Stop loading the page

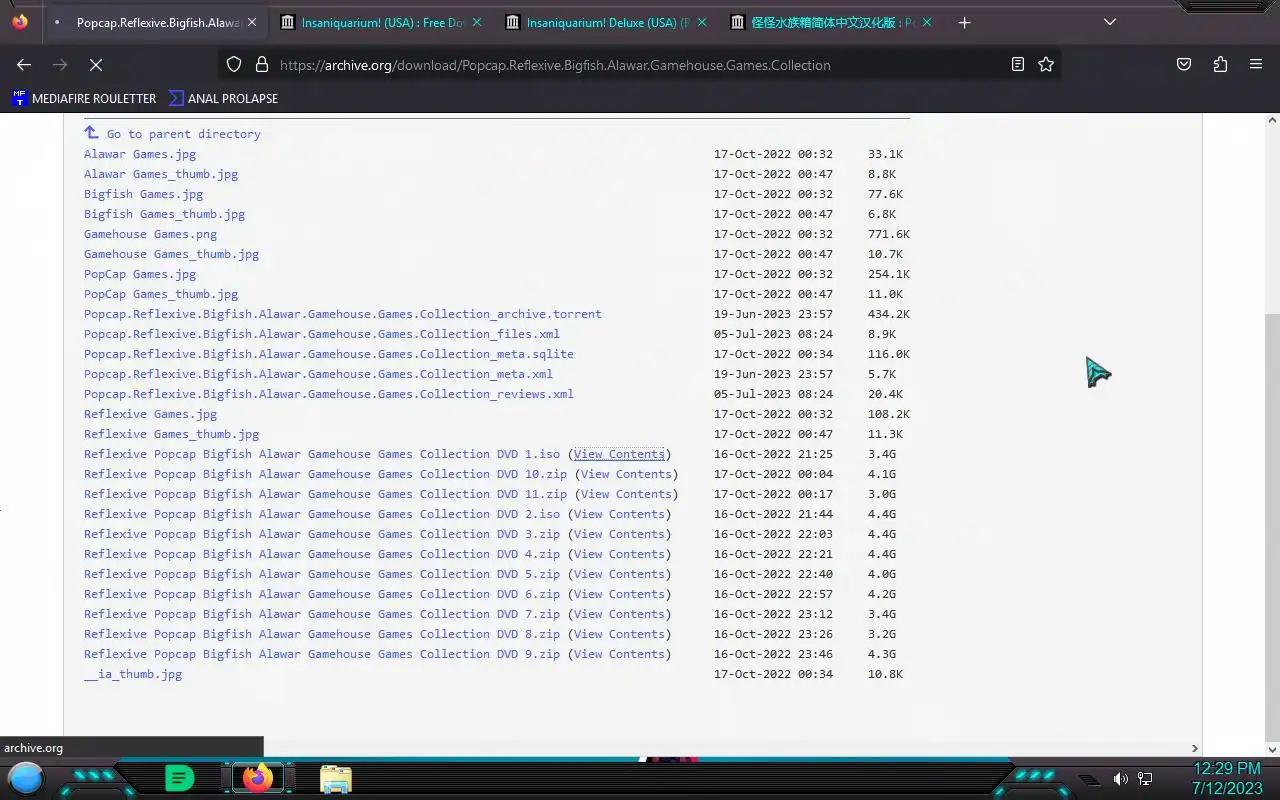click(96, 64)
